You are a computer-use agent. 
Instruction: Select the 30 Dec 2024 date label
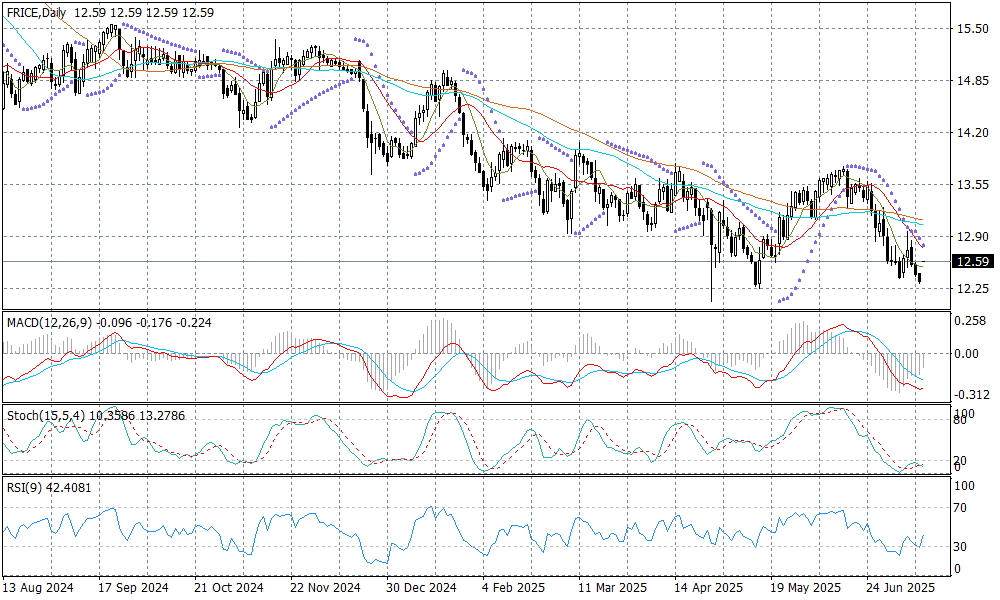point(421,589)
